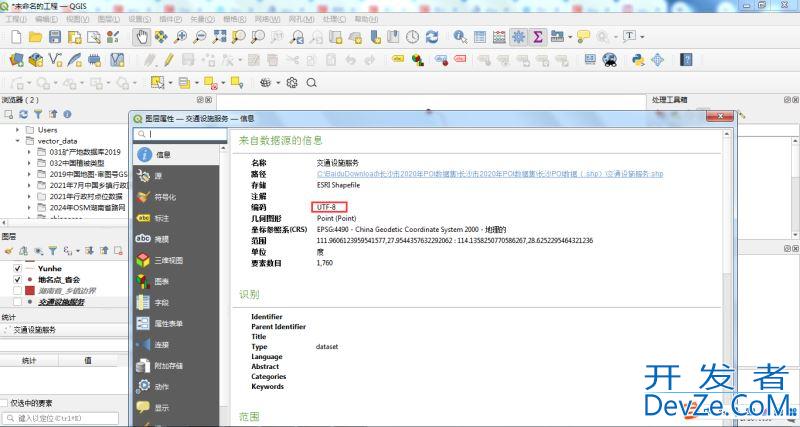Expand the Users folder in the Browser
The height and width of the screenshot is (427, 800).
coord(18,130)
